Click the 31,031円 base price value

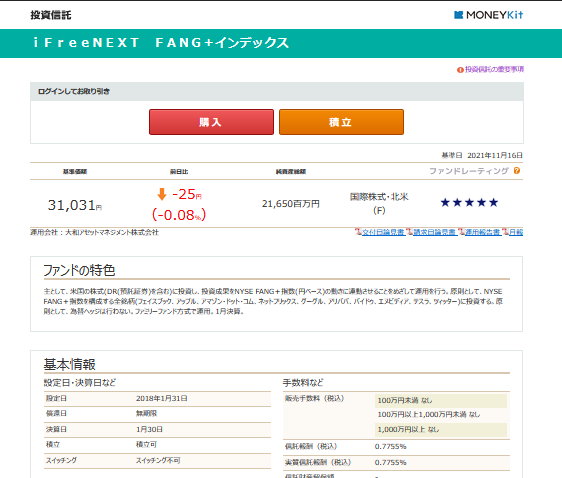(75, 205)
